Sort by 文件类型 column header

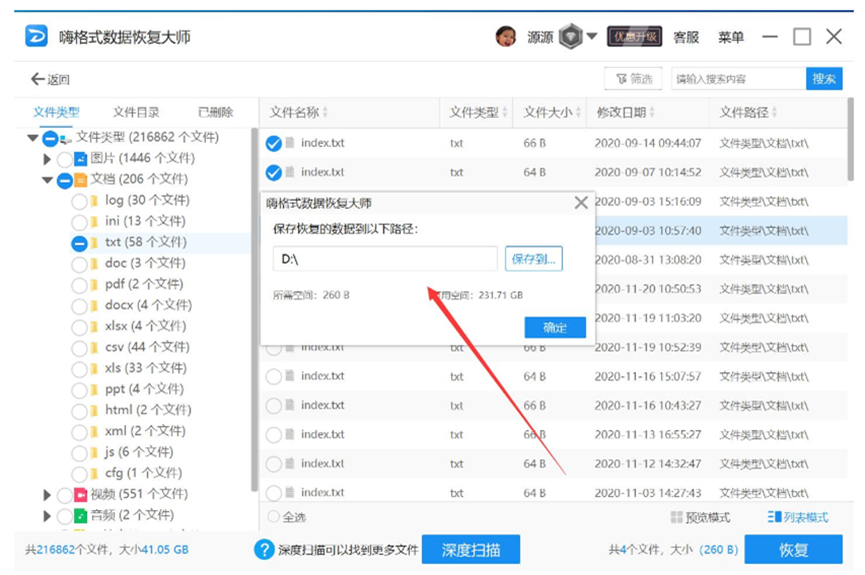click(478, 113)
